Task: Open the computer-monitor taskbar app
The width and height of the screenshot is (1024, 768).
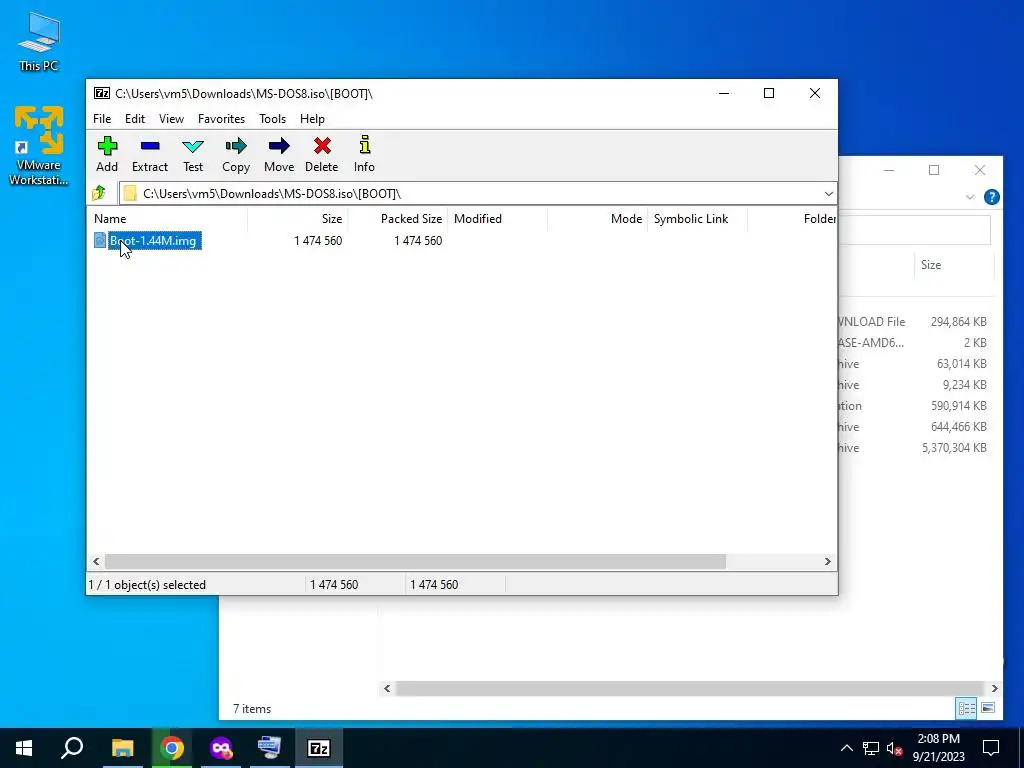Action: 269,748
